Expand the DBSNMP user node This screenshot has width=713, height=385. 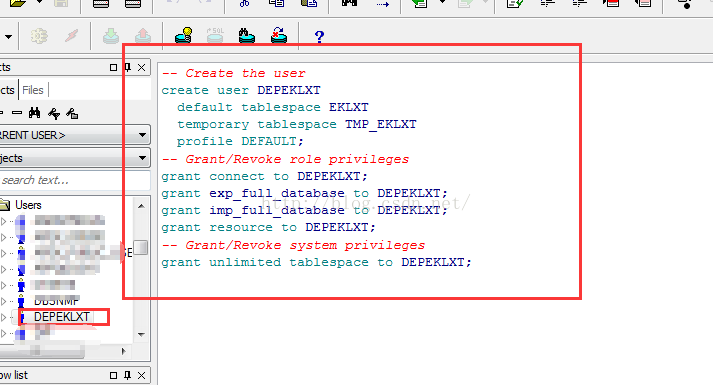4,301
